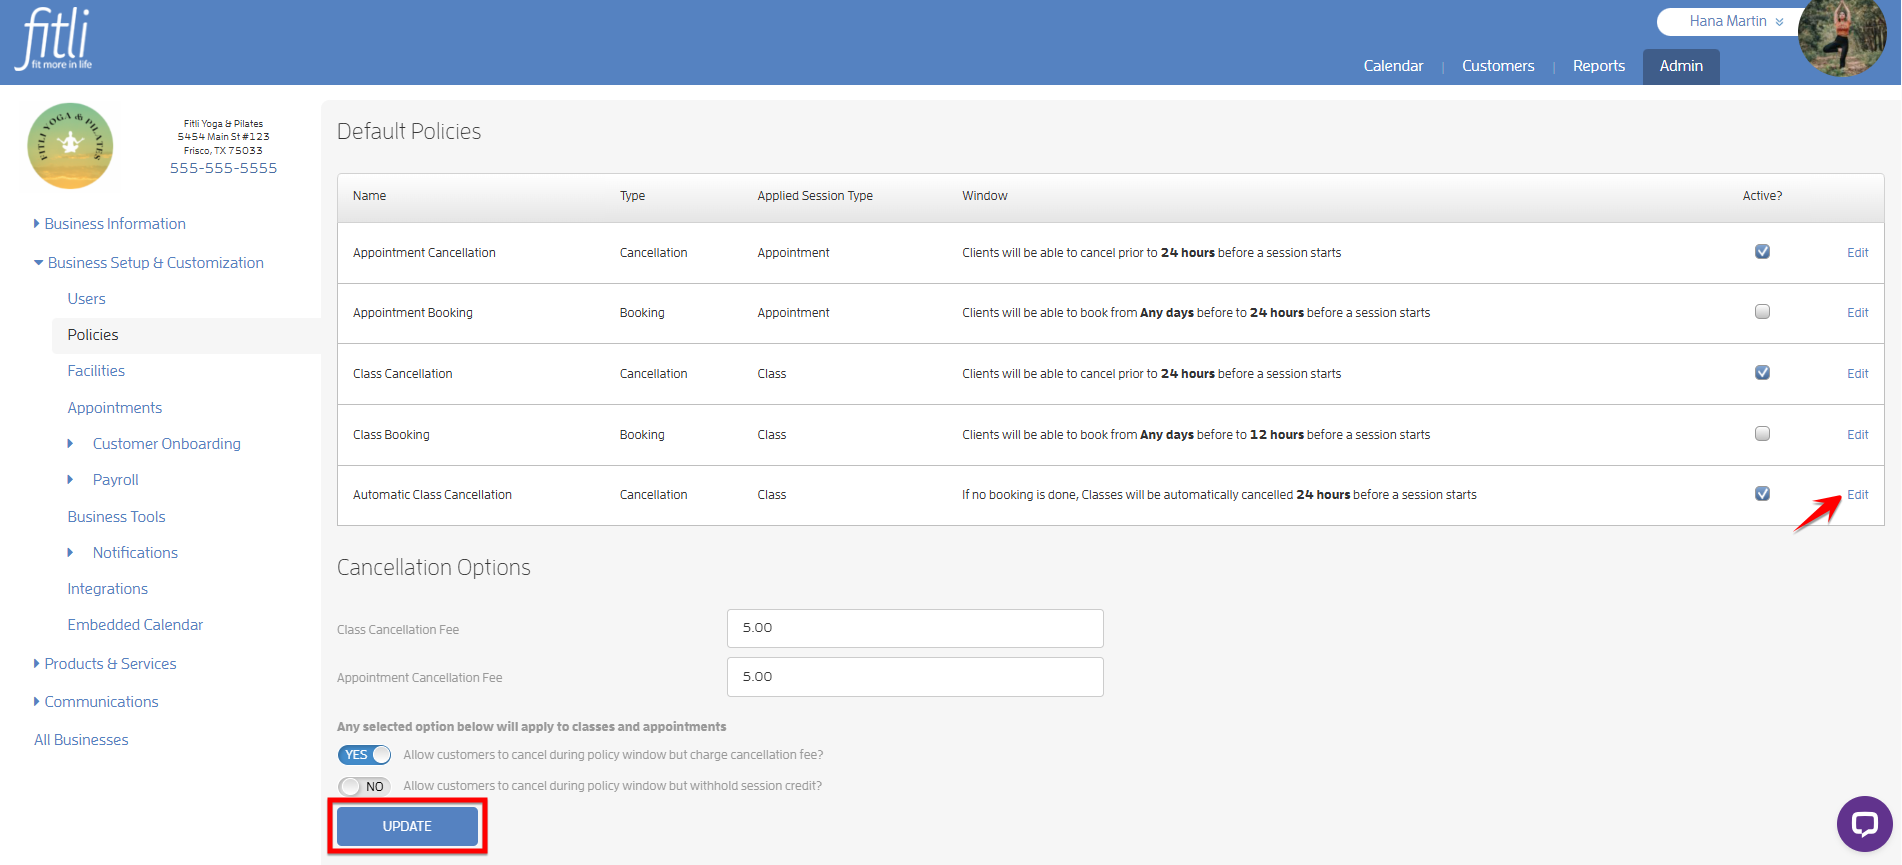The image size is (1902, 865).
Task: Go to the Customers tab
Action: 1498,66
